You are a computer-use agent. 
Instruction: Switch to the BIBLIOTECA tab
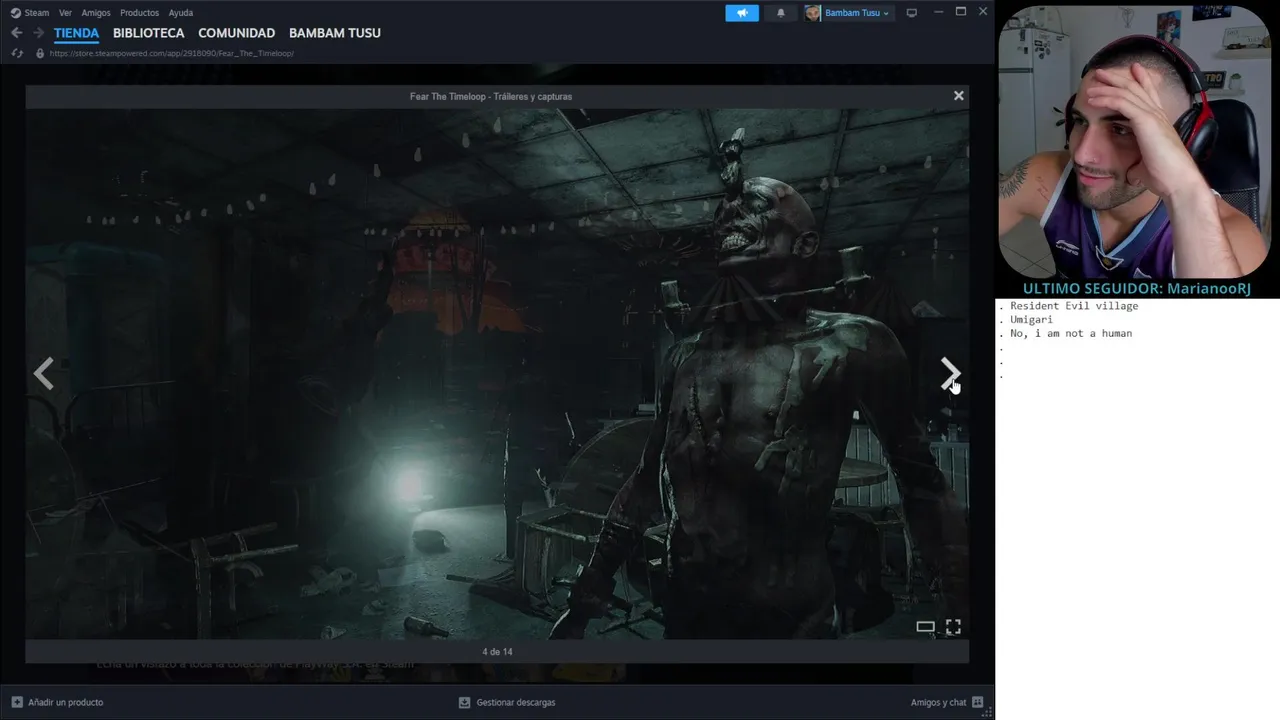[x=148, y=33]
